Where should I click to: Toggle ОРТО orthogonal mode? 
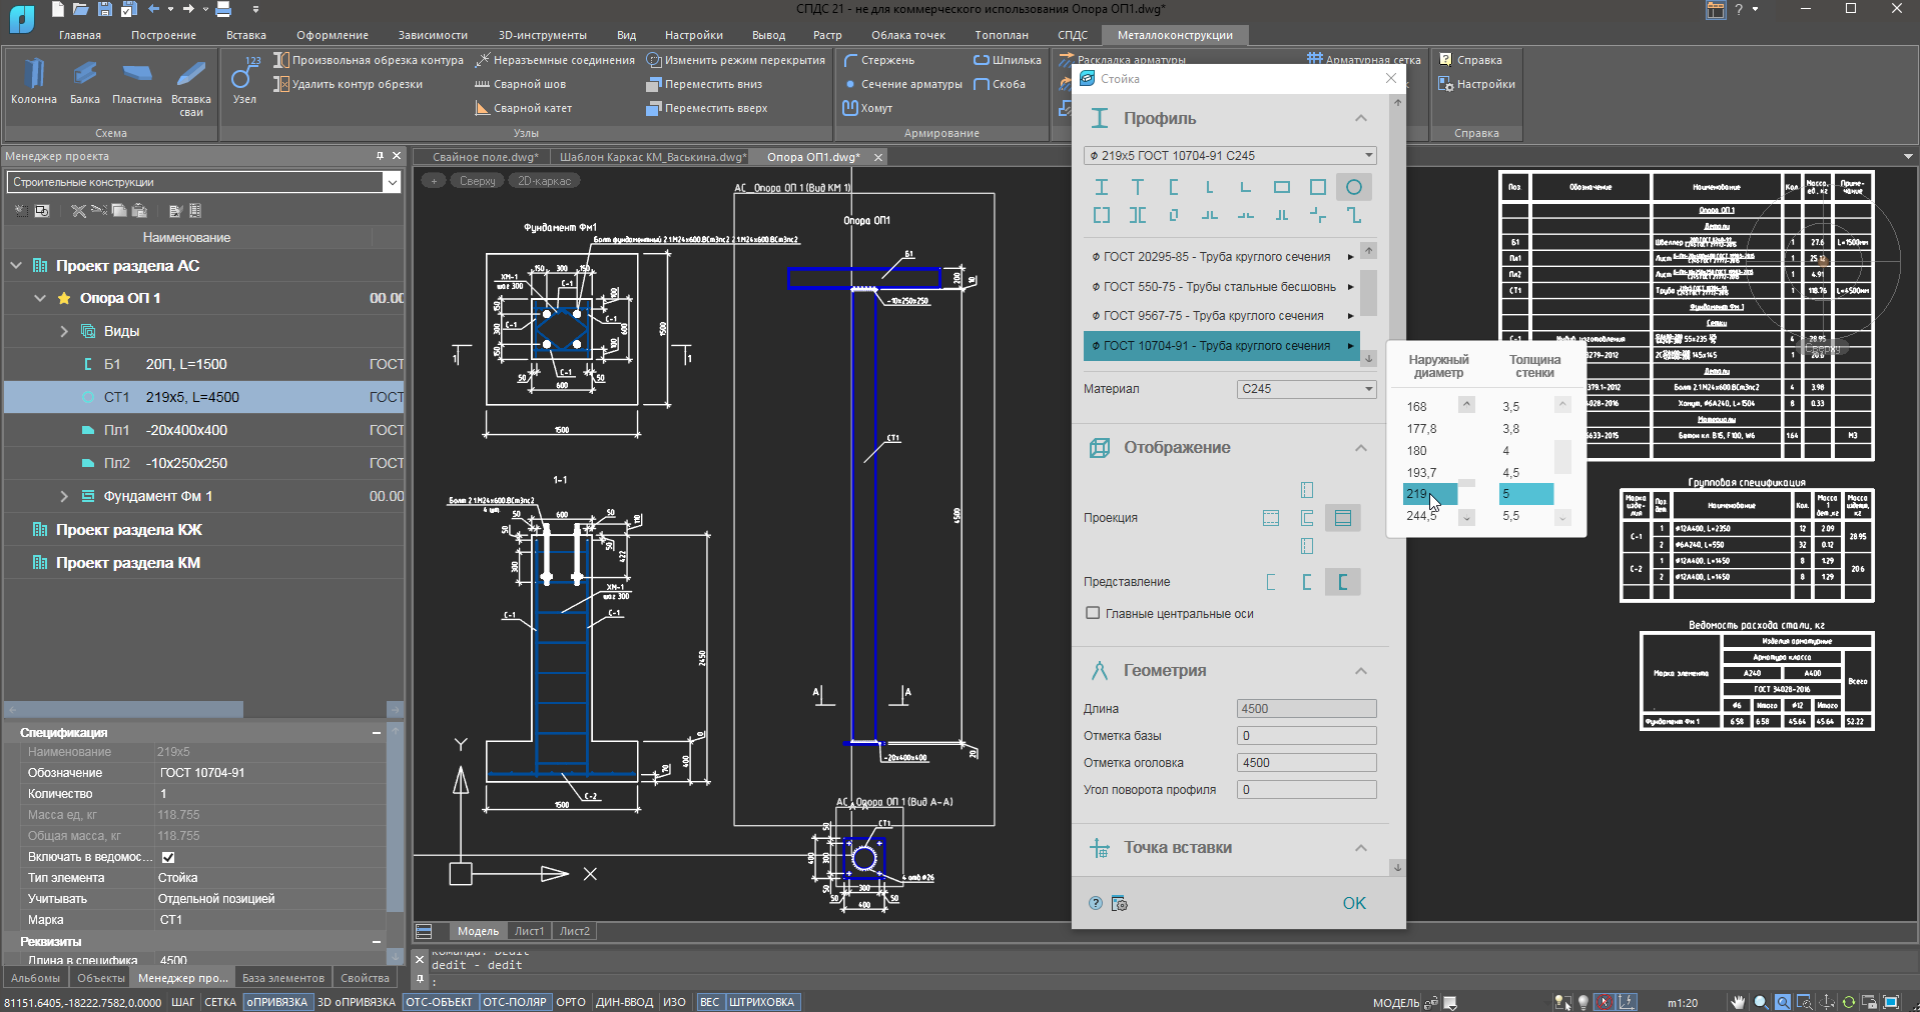click(x=571, y=1002)
